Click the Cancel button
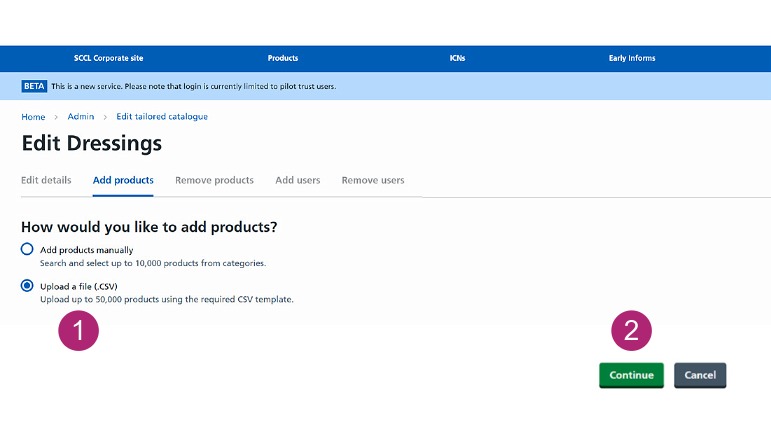 coord(700,375)
